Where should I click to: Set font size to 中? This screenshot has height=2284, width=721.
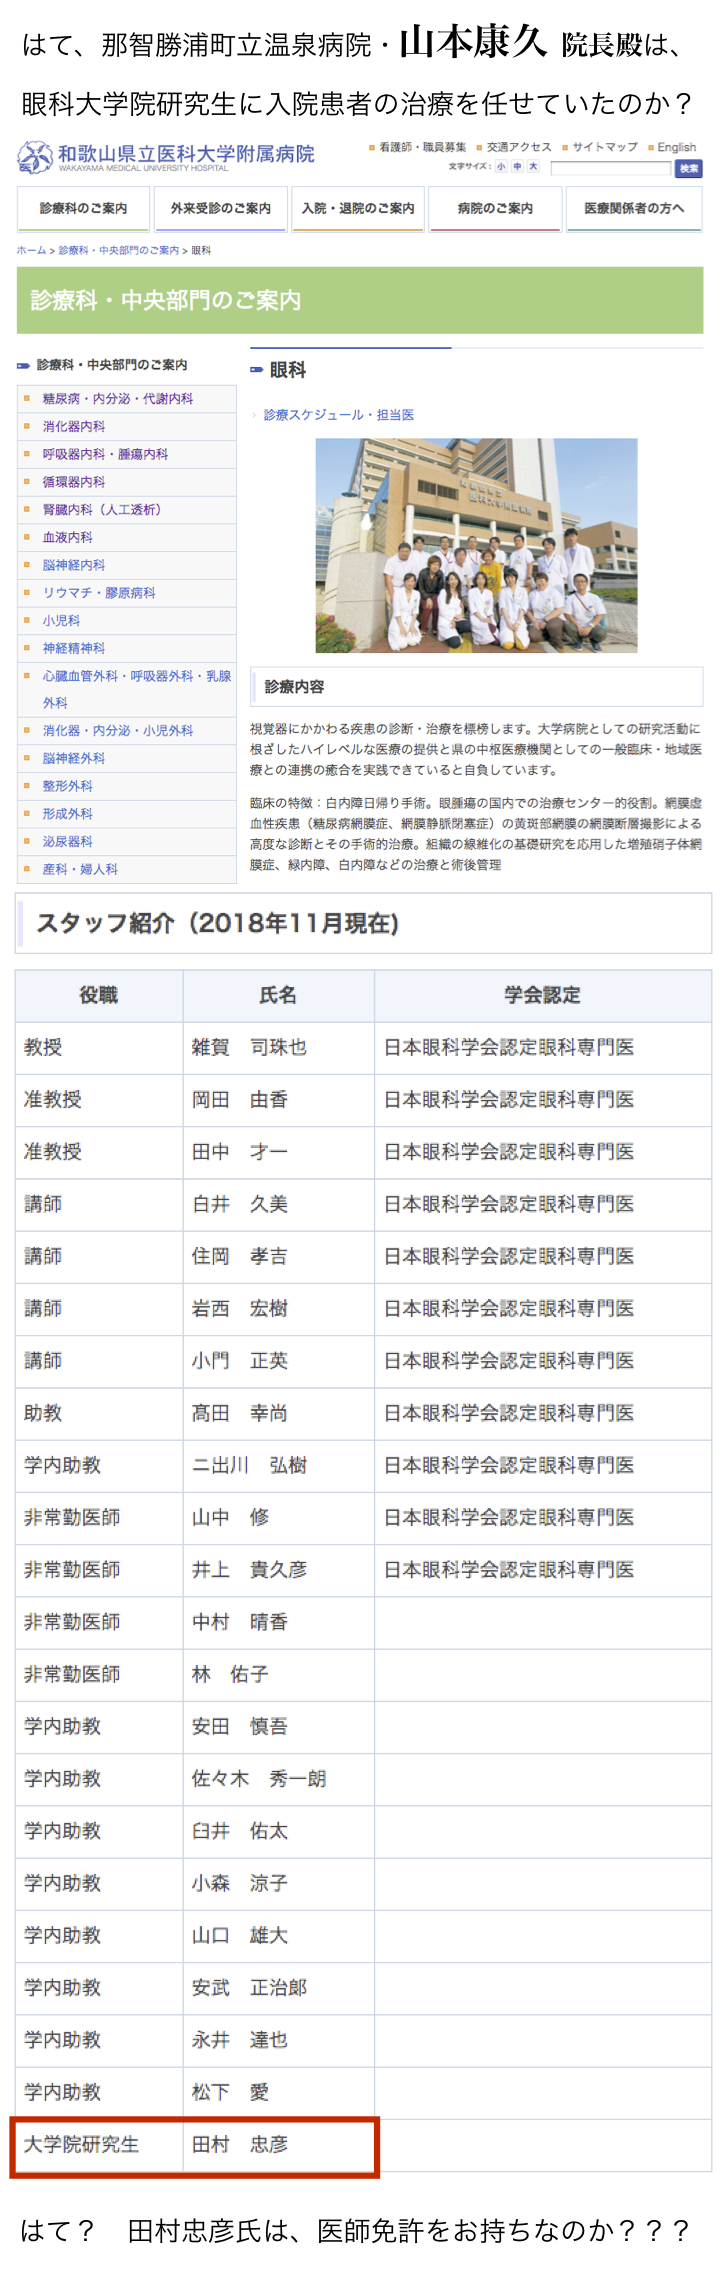pos(517,167)
